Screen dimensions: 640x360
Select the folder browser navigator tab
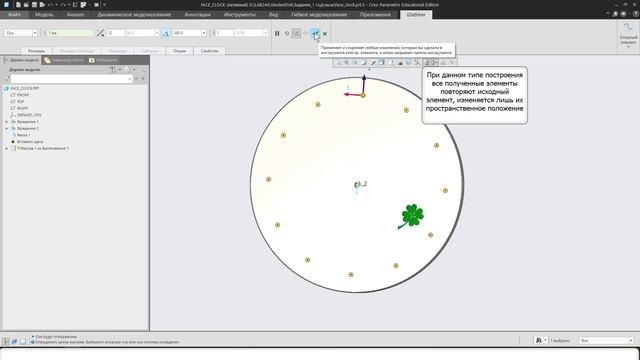coord(64,60)
